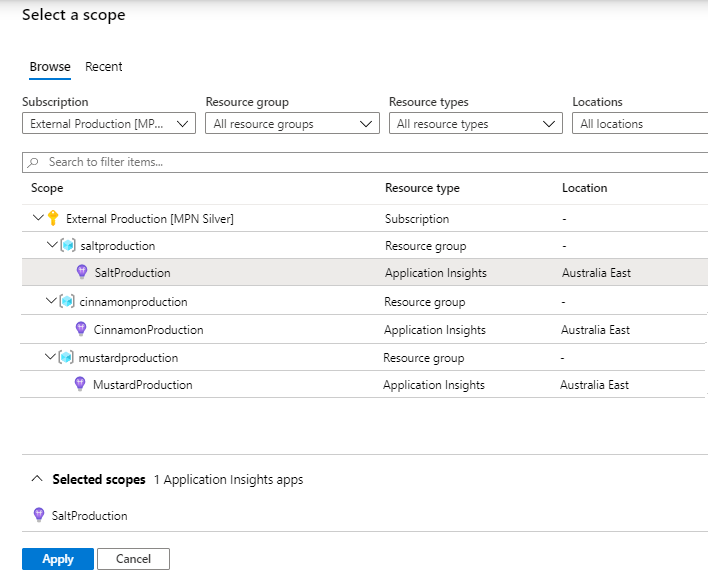Open the Subscription dropdown
Viewport: 708px width, 578px height.
(109, 123)
